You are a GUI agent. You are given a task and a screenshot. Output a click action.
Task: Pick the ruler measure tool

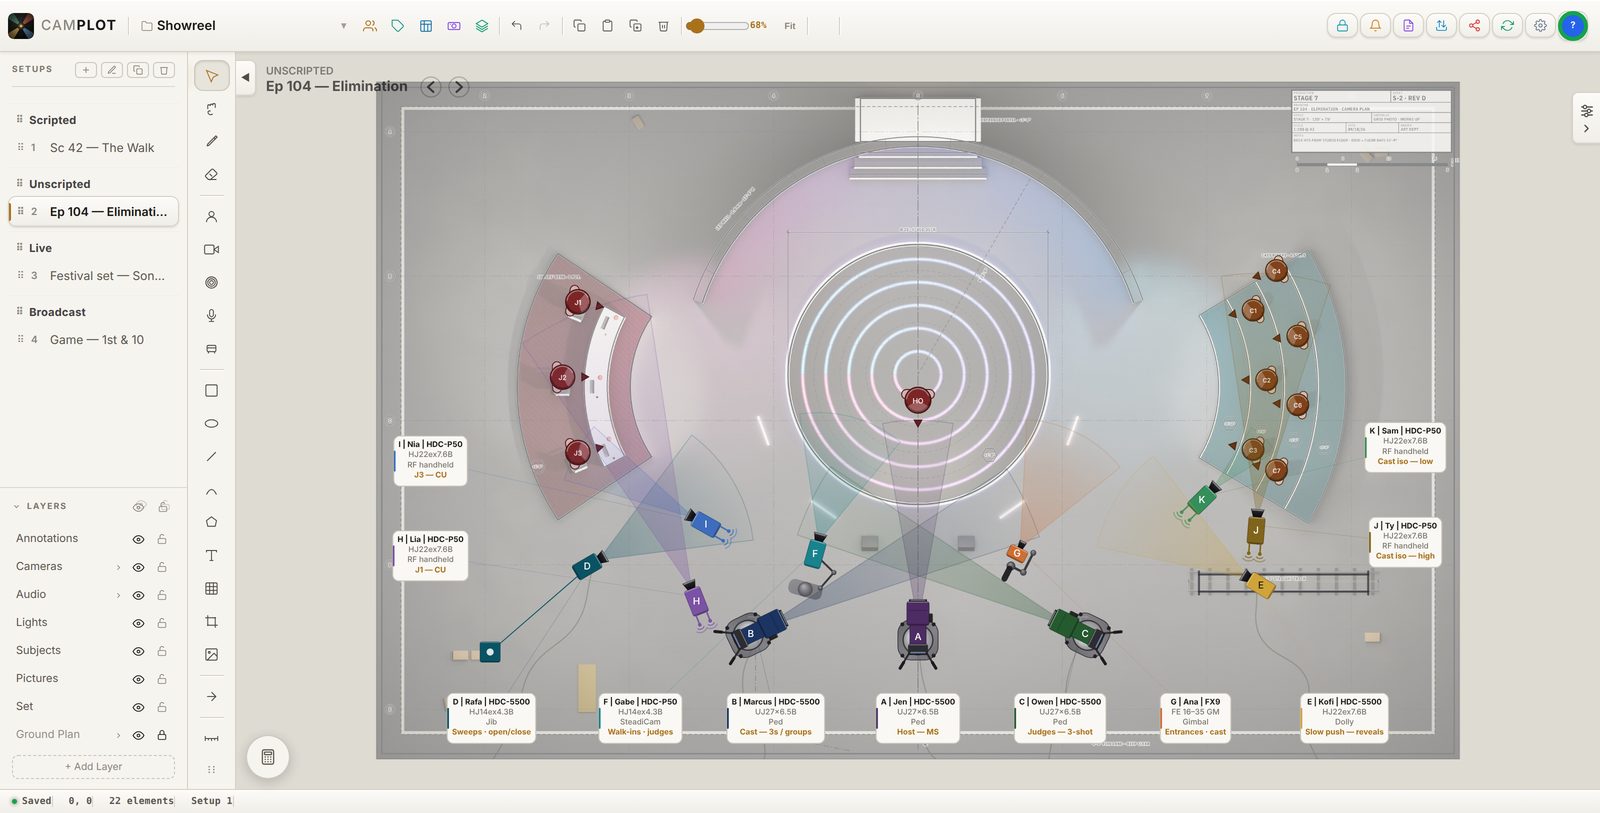pos(211,739)
